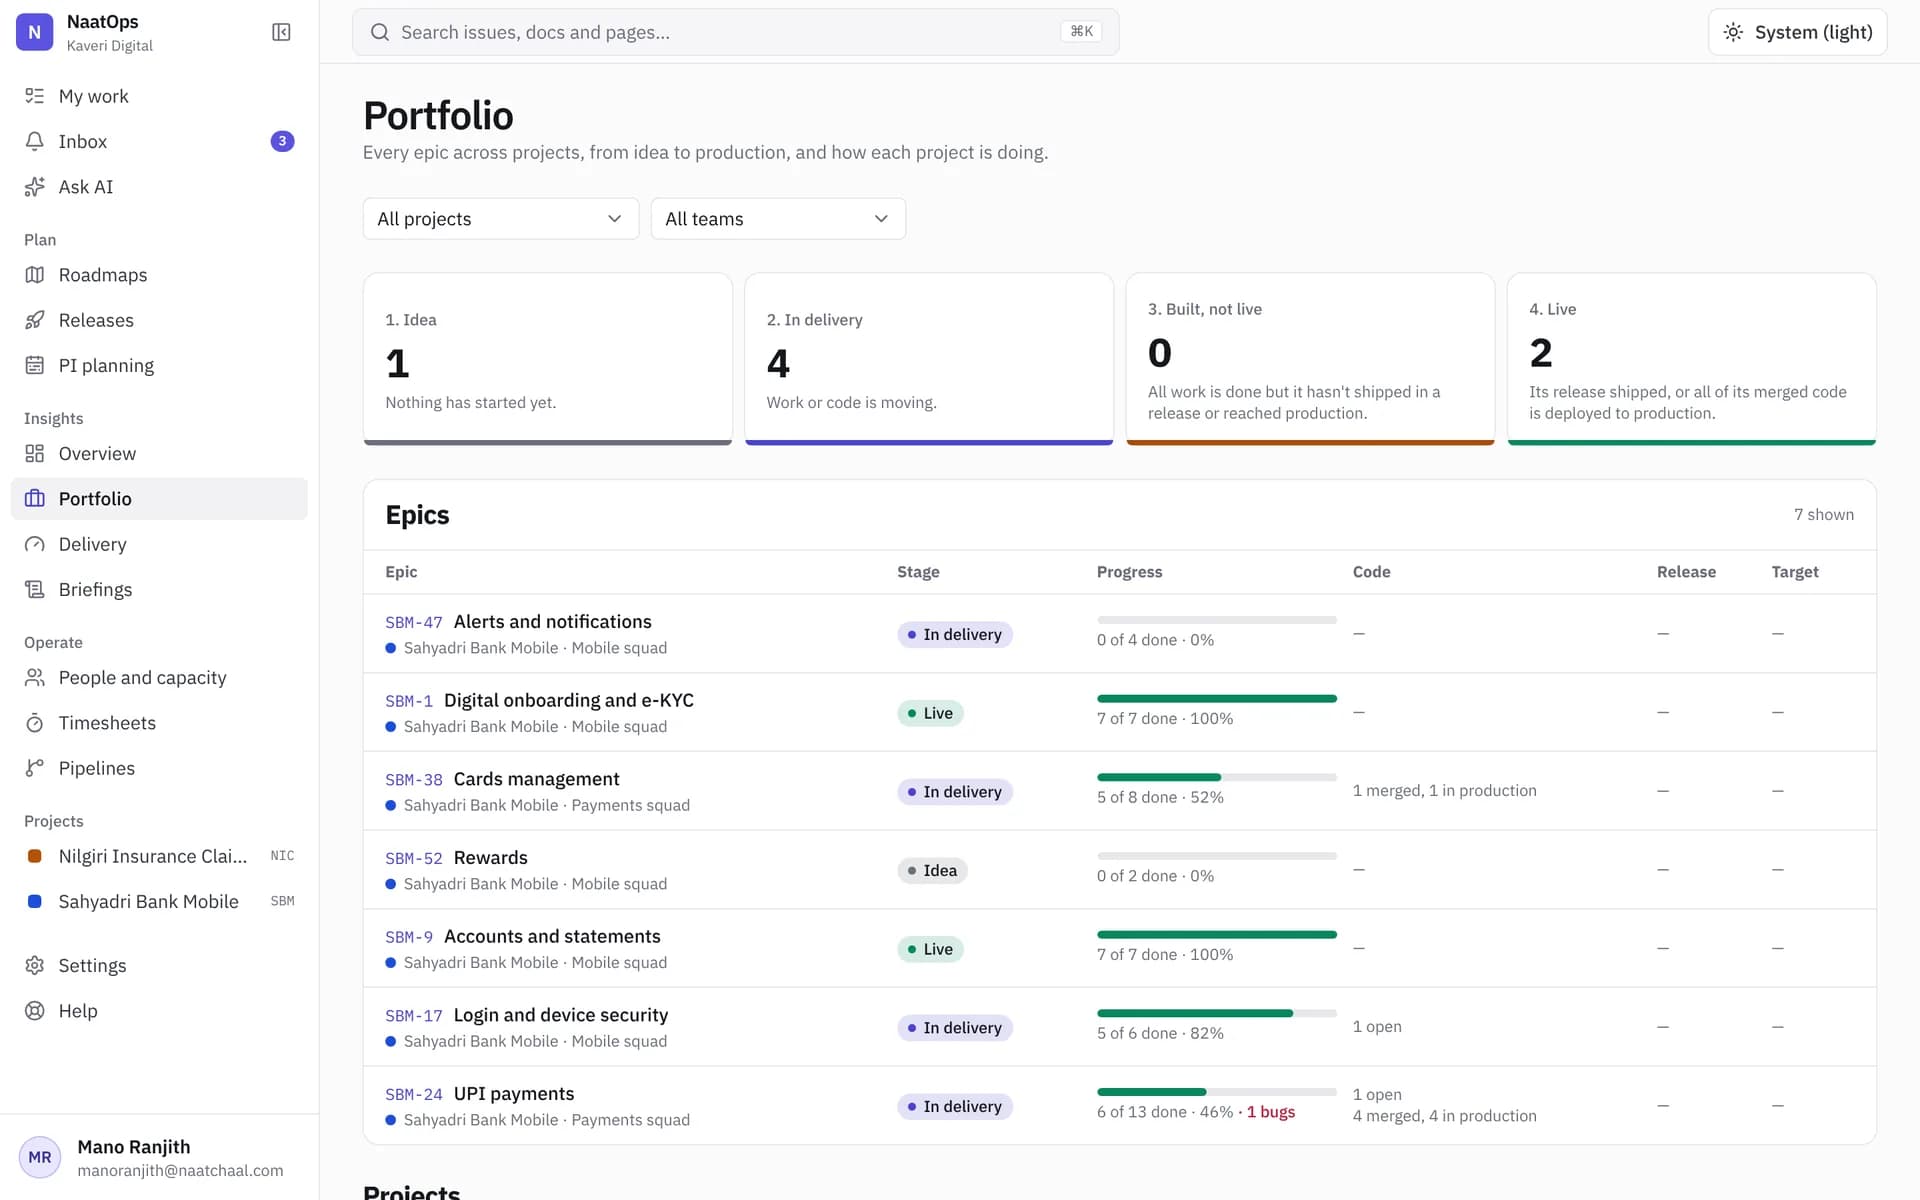
Task: Focus the search issues, docs and pages field
Action: 735,32
